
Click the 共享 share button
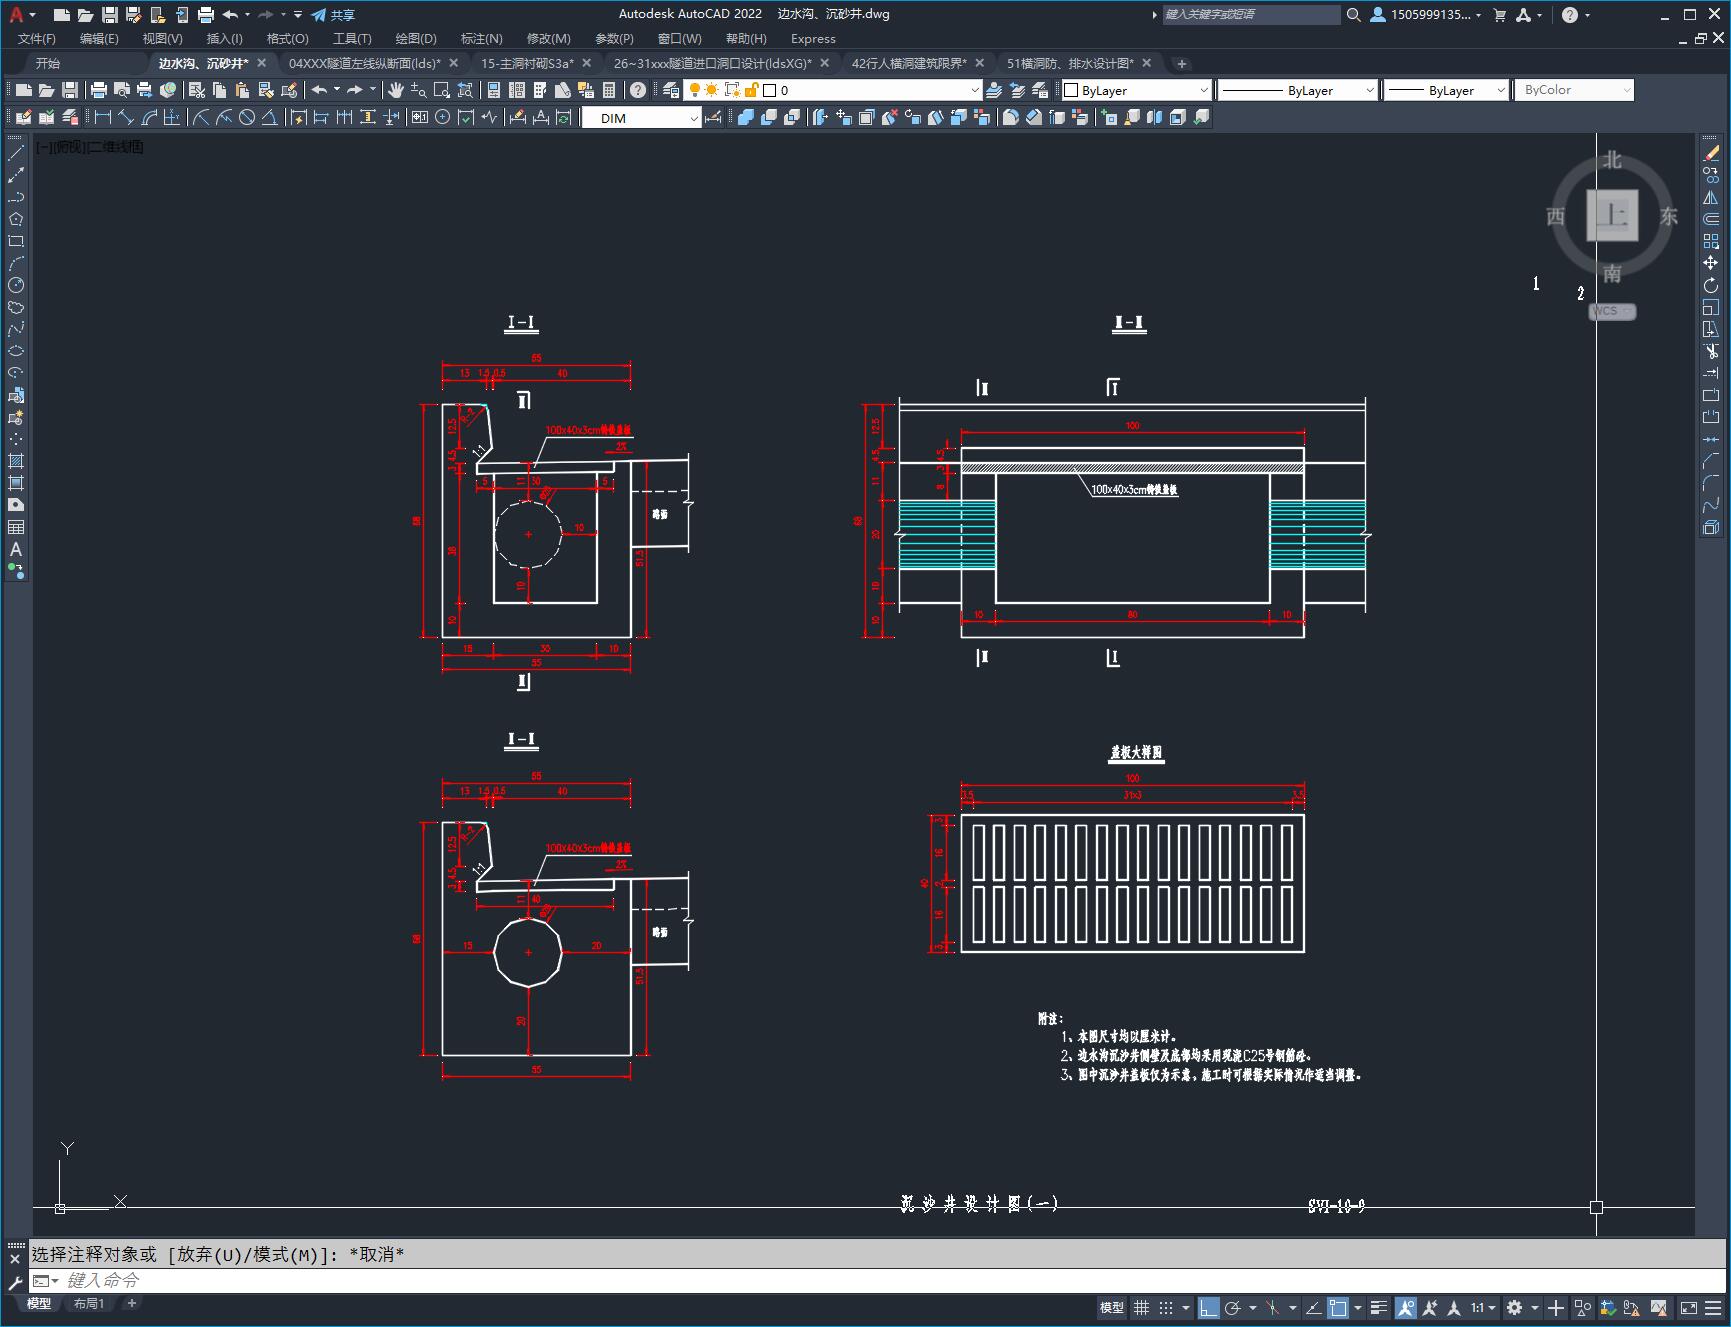click(x=333, y=14)
